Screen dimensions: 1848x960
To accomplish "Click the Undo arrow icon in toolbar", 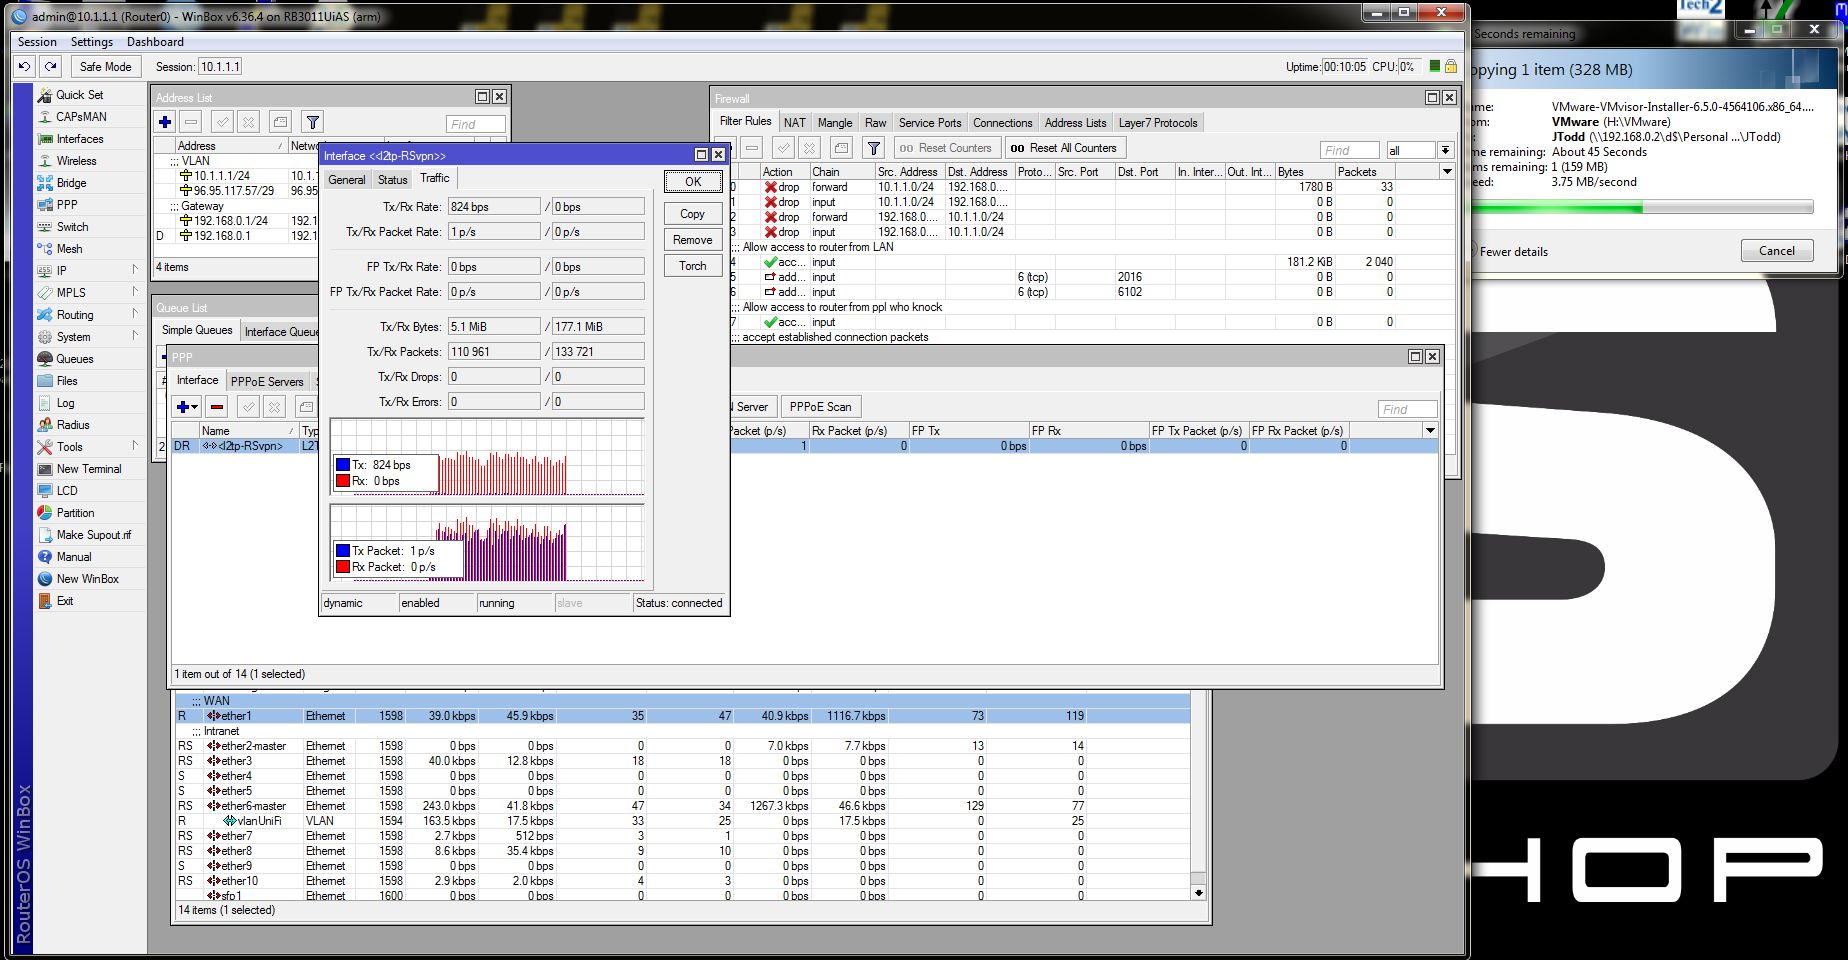I will [x=25, y=67].
